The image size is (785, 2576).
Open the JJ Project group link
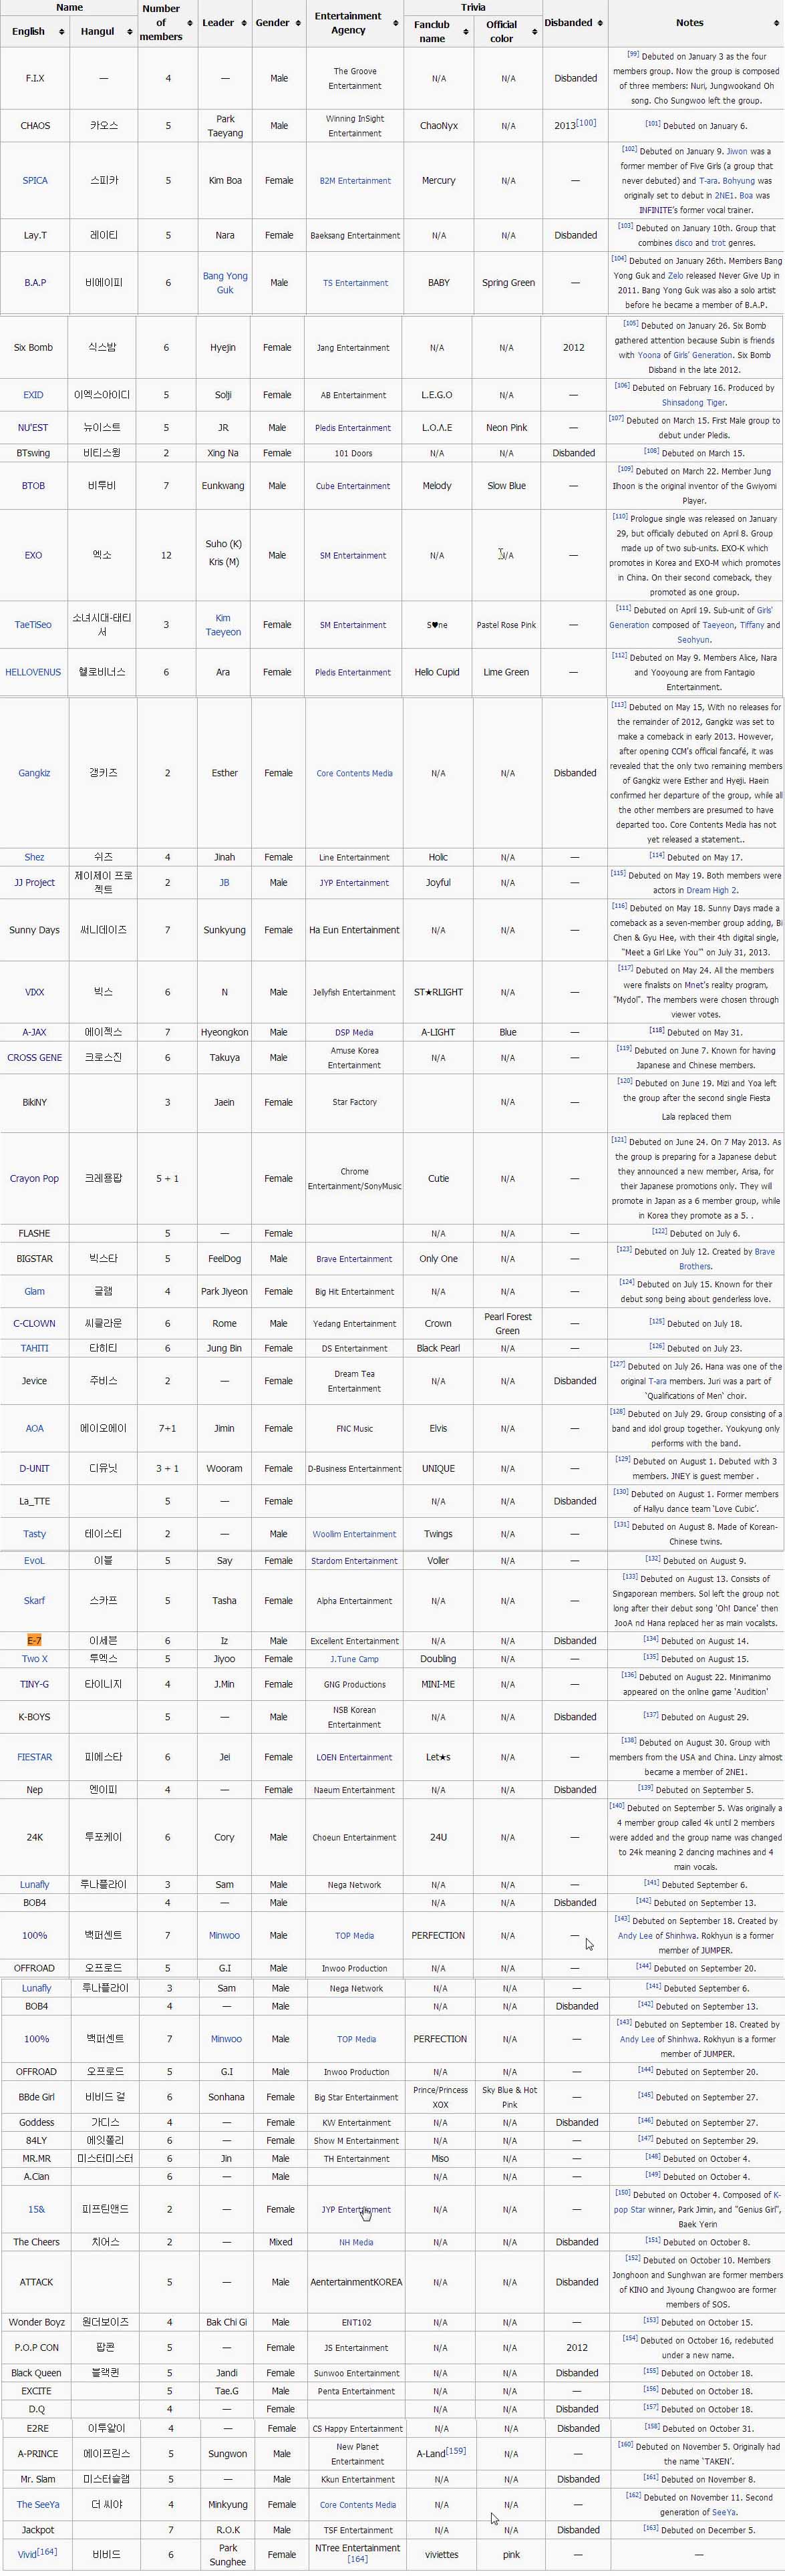tap(34, 883)
